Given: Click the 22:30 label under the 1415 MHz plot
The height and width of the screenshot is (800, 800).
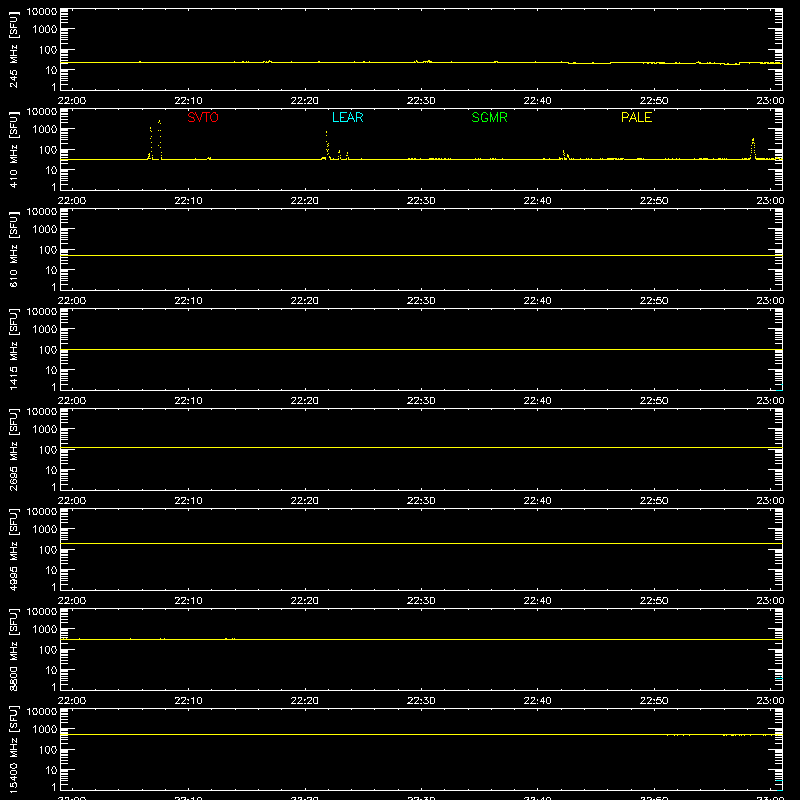Looking at the screenshot, I should [421, 401].
